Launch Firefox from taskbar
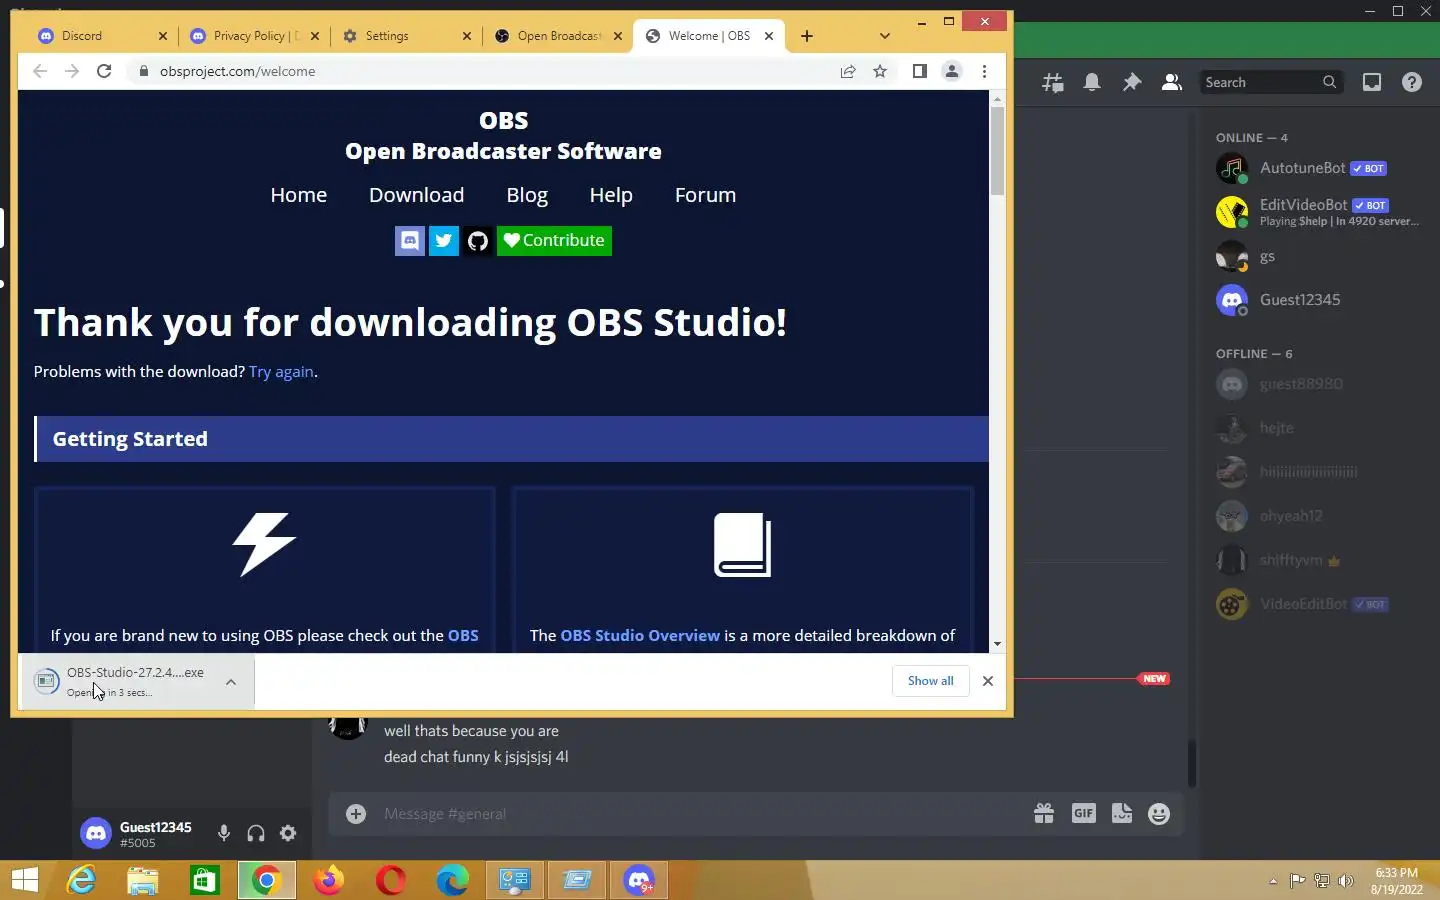This screenshot has width=1440, height=900. [328, 880]
